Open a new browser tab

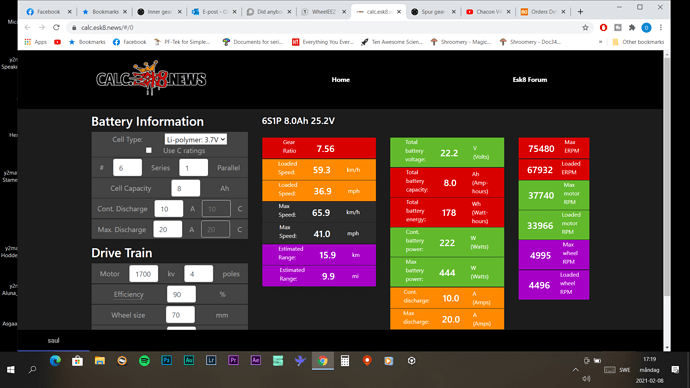[x=580, y=12]
